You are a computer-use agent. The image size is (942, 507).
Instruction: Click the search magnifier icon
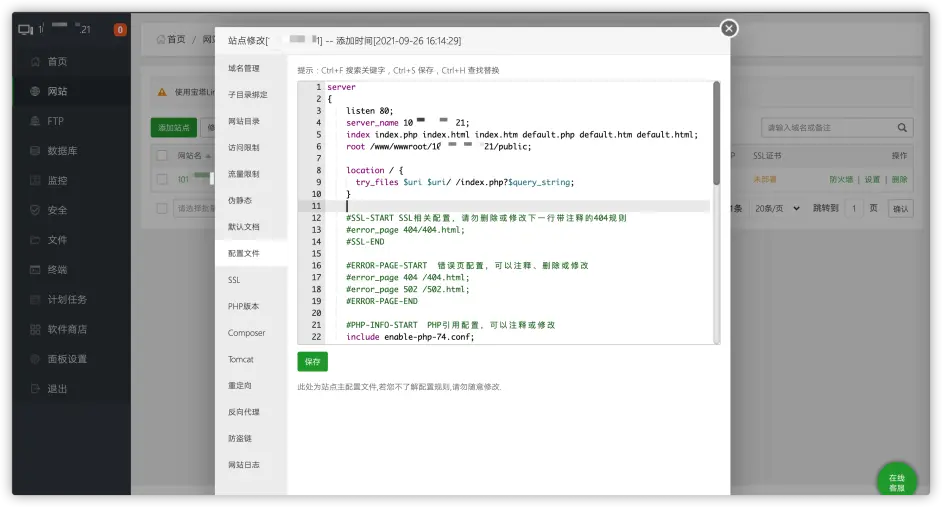[x=902, y=127]
